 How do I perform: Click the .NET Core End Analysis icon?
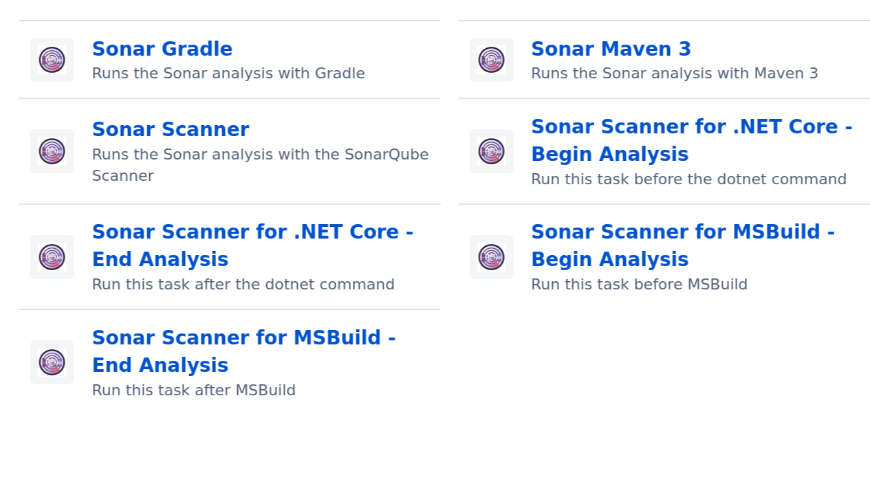[52, 257]
